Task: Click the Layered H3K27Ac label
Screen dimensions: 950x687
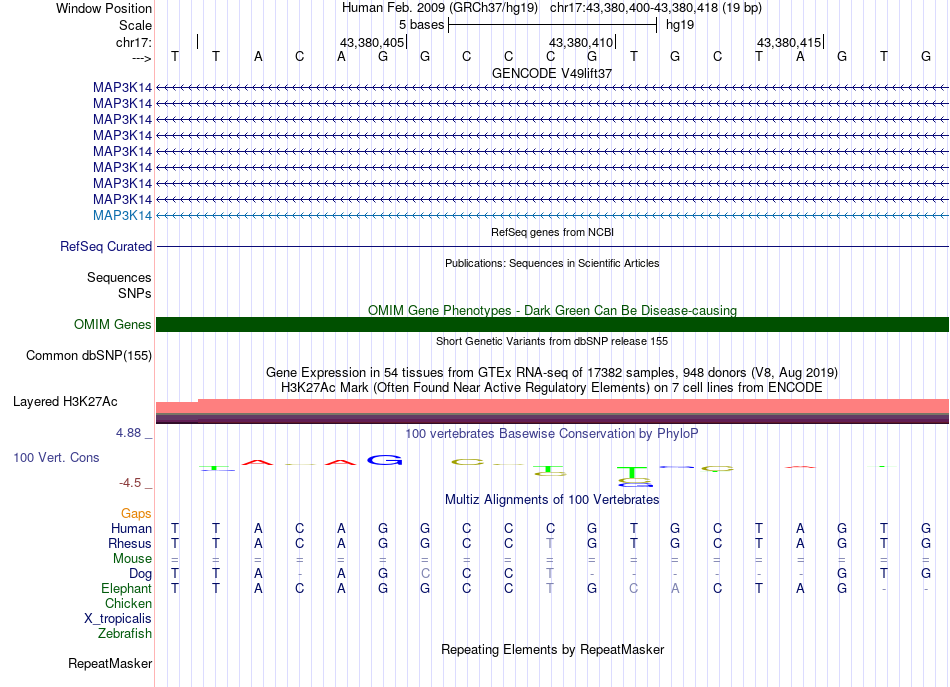Action: [65, 402]
